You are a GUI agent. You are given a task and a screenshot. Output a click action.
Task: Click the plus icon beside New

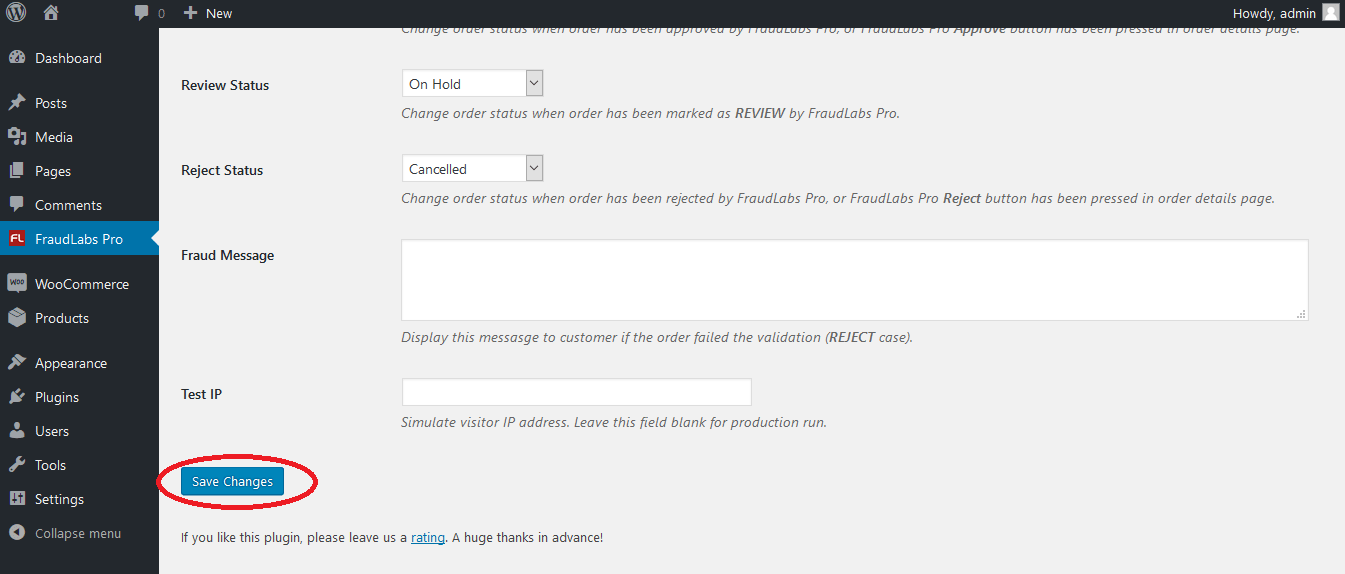[x=191, y=13]
